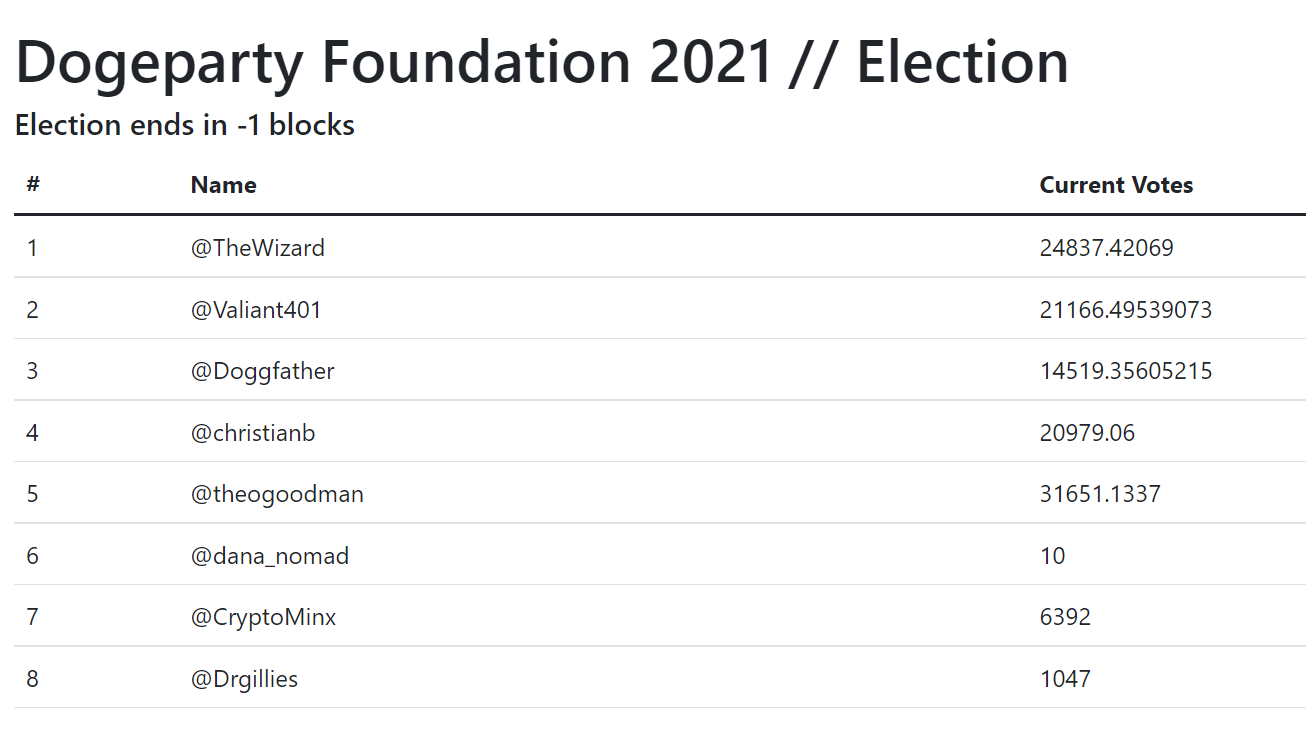Select candidate @CryptoMinx
The height and width of the screenshot is (746, 1306).
[264, 617]
